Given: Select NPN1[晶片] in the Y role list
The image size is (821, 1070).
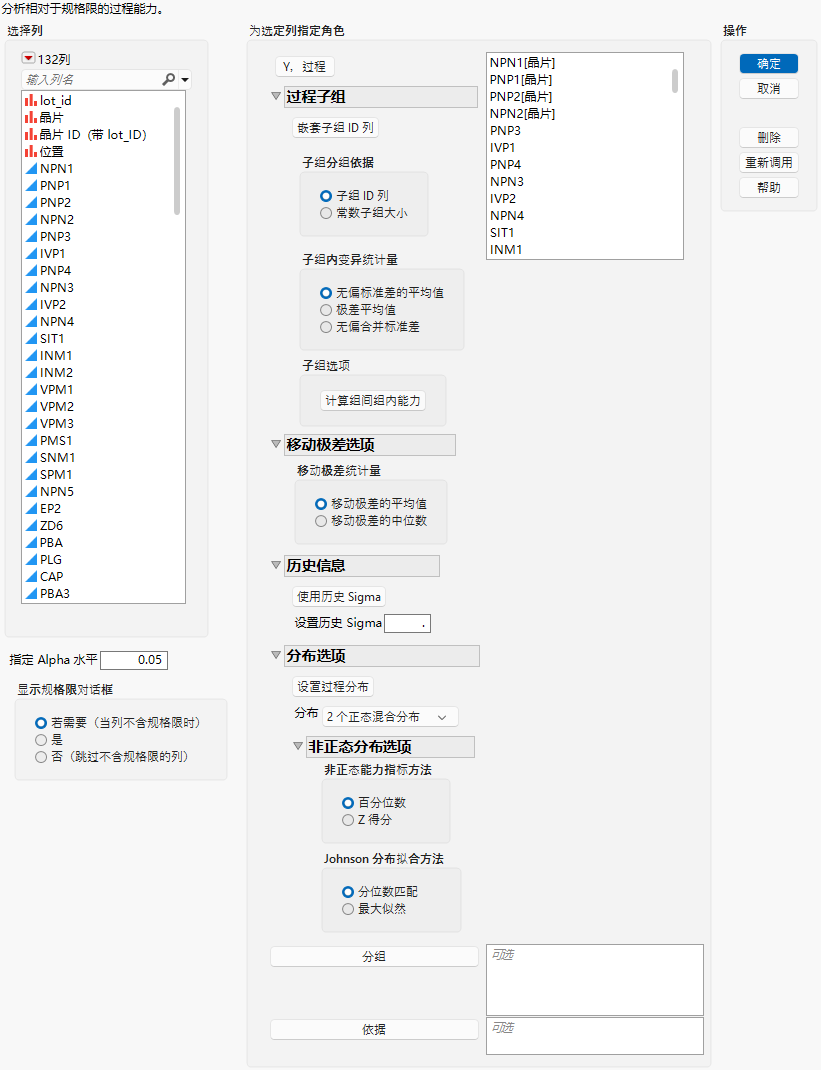Looking at the screenshot, I should 523,63.
